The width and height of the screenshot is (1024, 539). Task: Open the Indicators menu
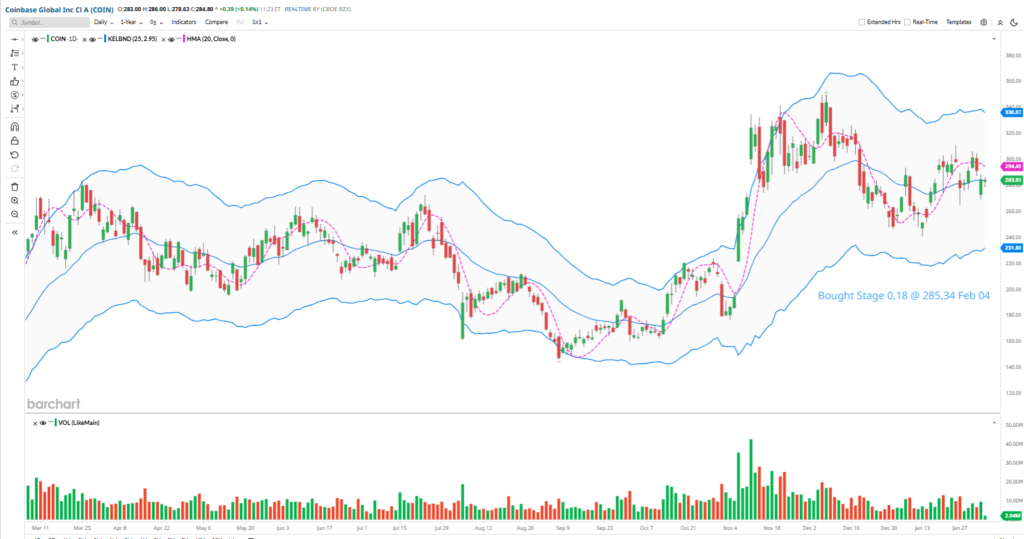(x=184, y=21)
